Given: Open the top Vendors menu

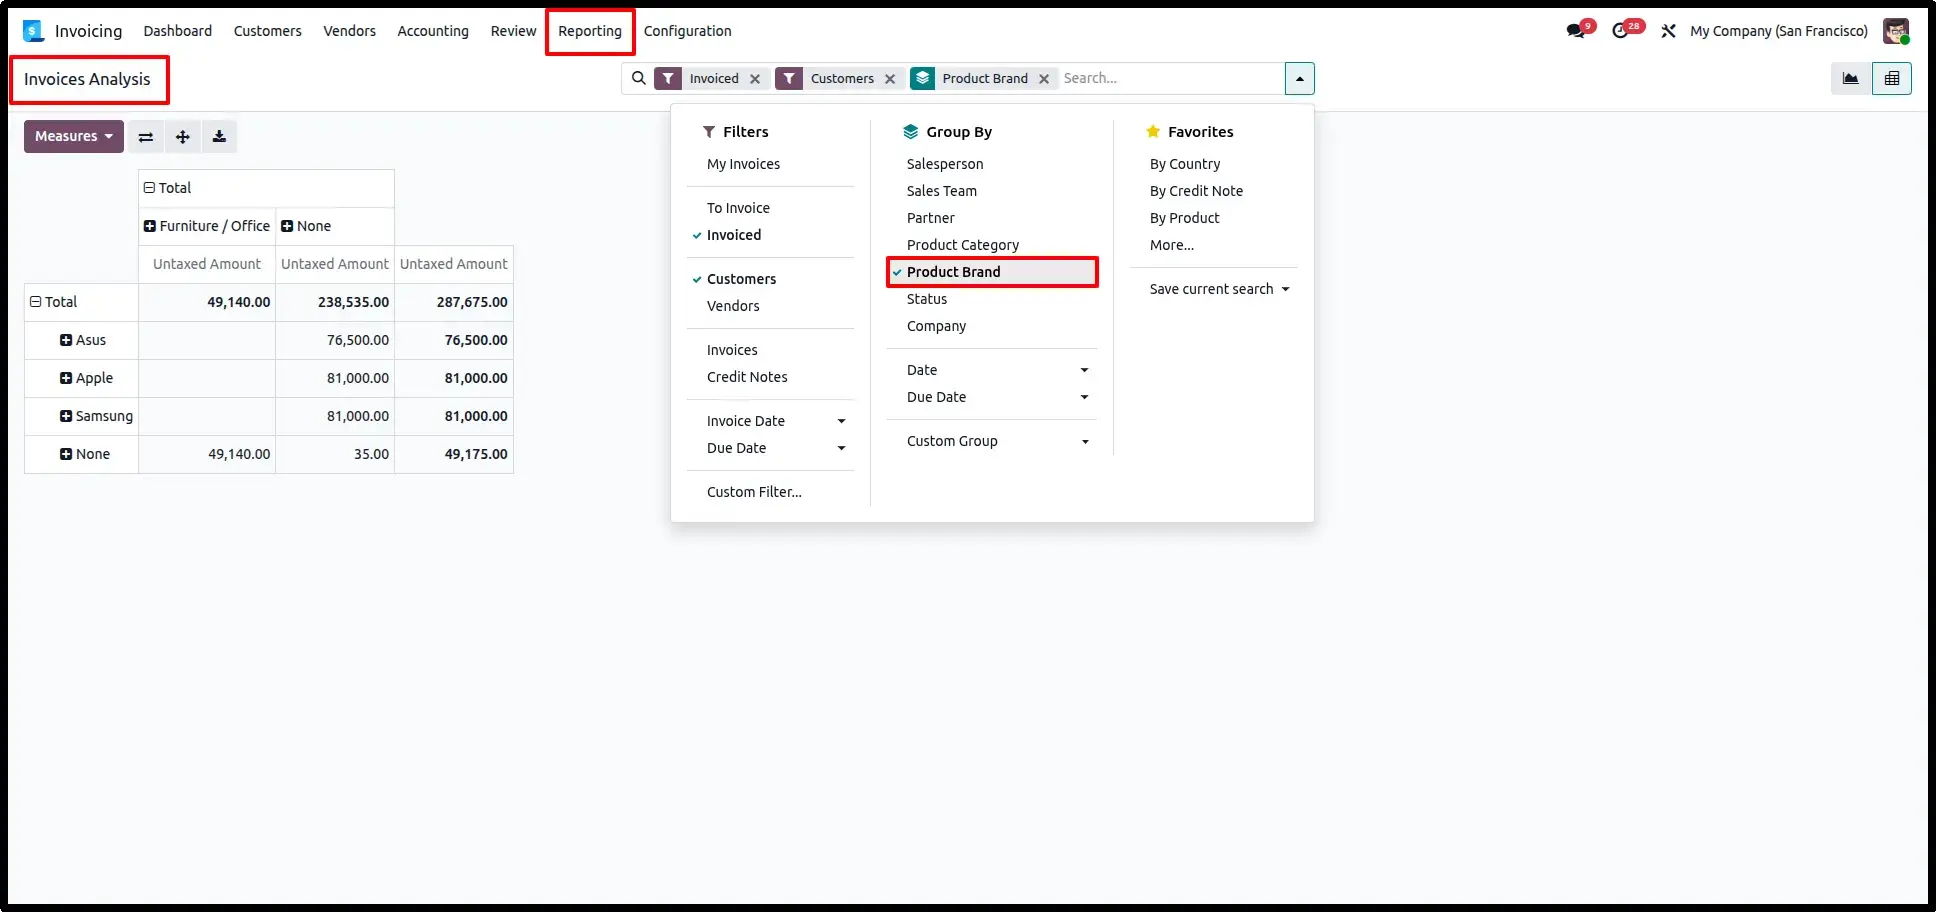Looking at the screenshot, I should (x=349, y=31).
